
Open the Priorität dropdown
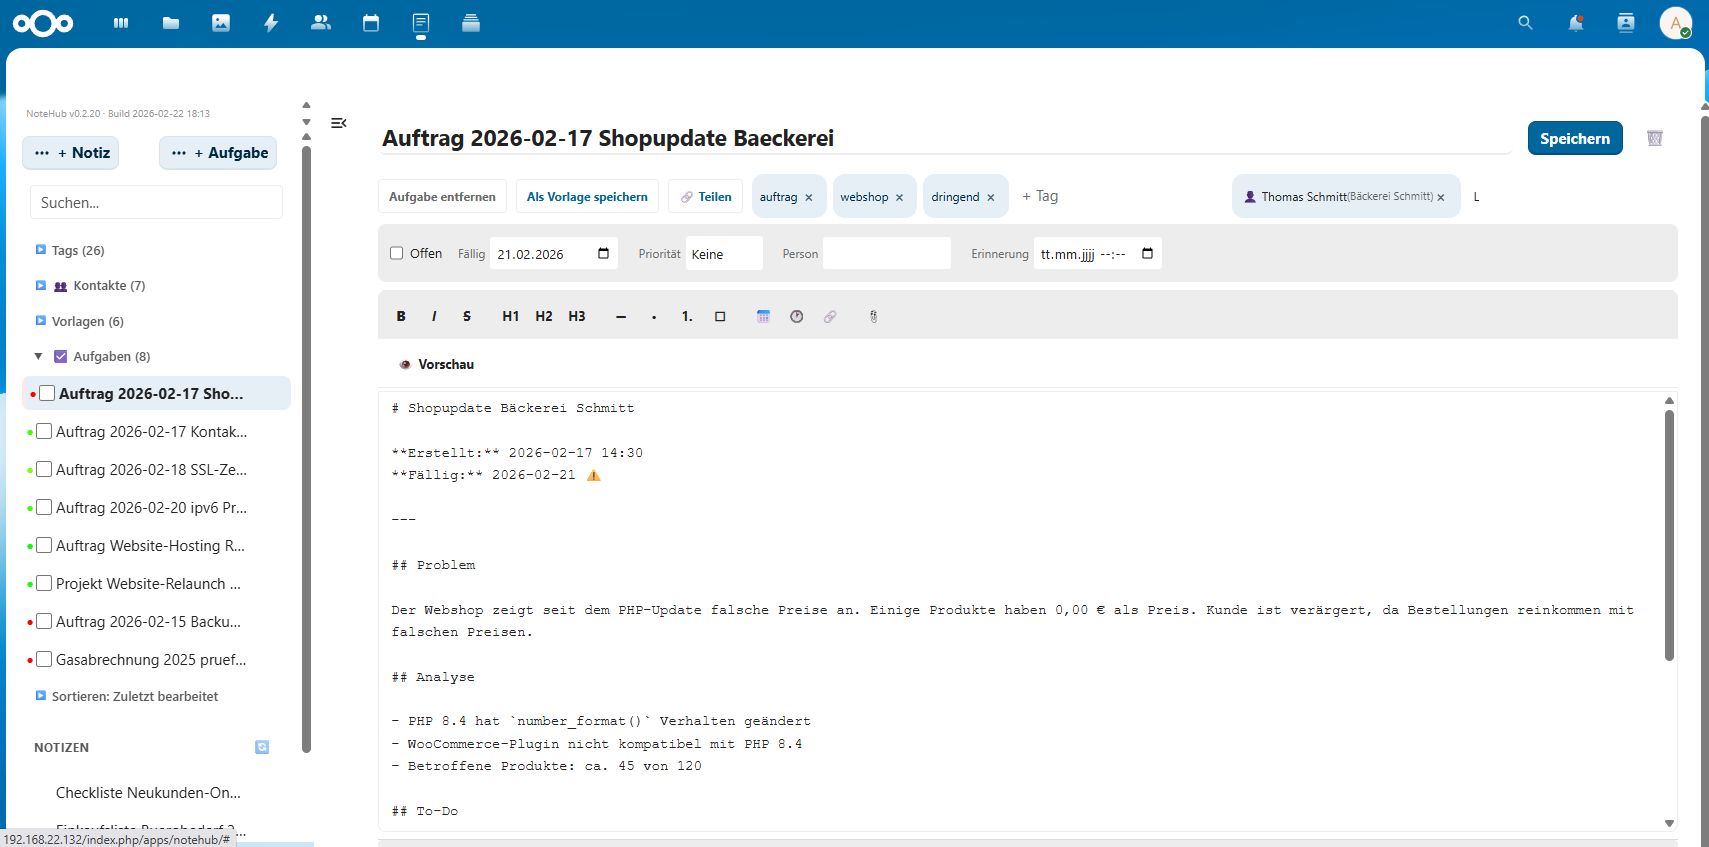pyautogui.click(x=724, y=254)
